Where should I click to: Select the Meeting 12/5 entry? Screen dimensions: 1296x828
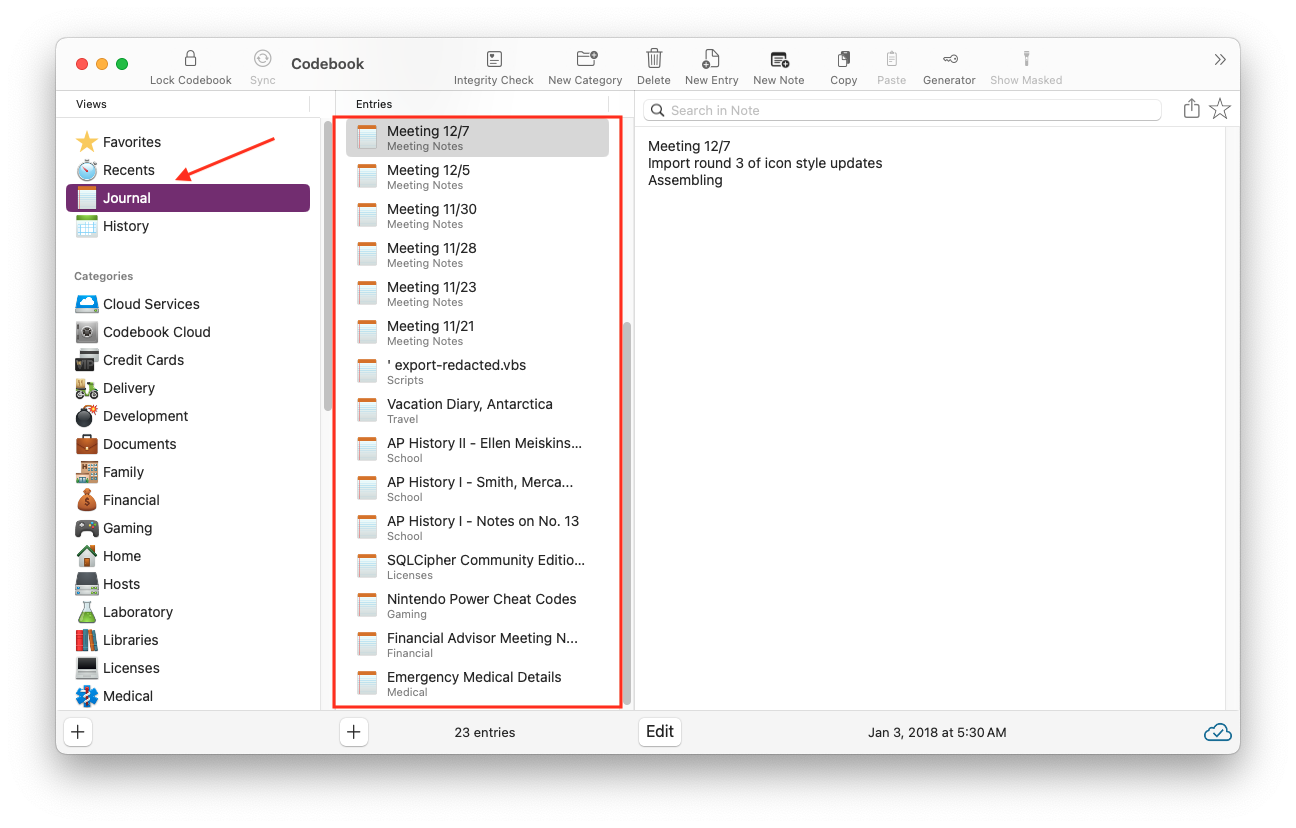click(x=477, y=177)
